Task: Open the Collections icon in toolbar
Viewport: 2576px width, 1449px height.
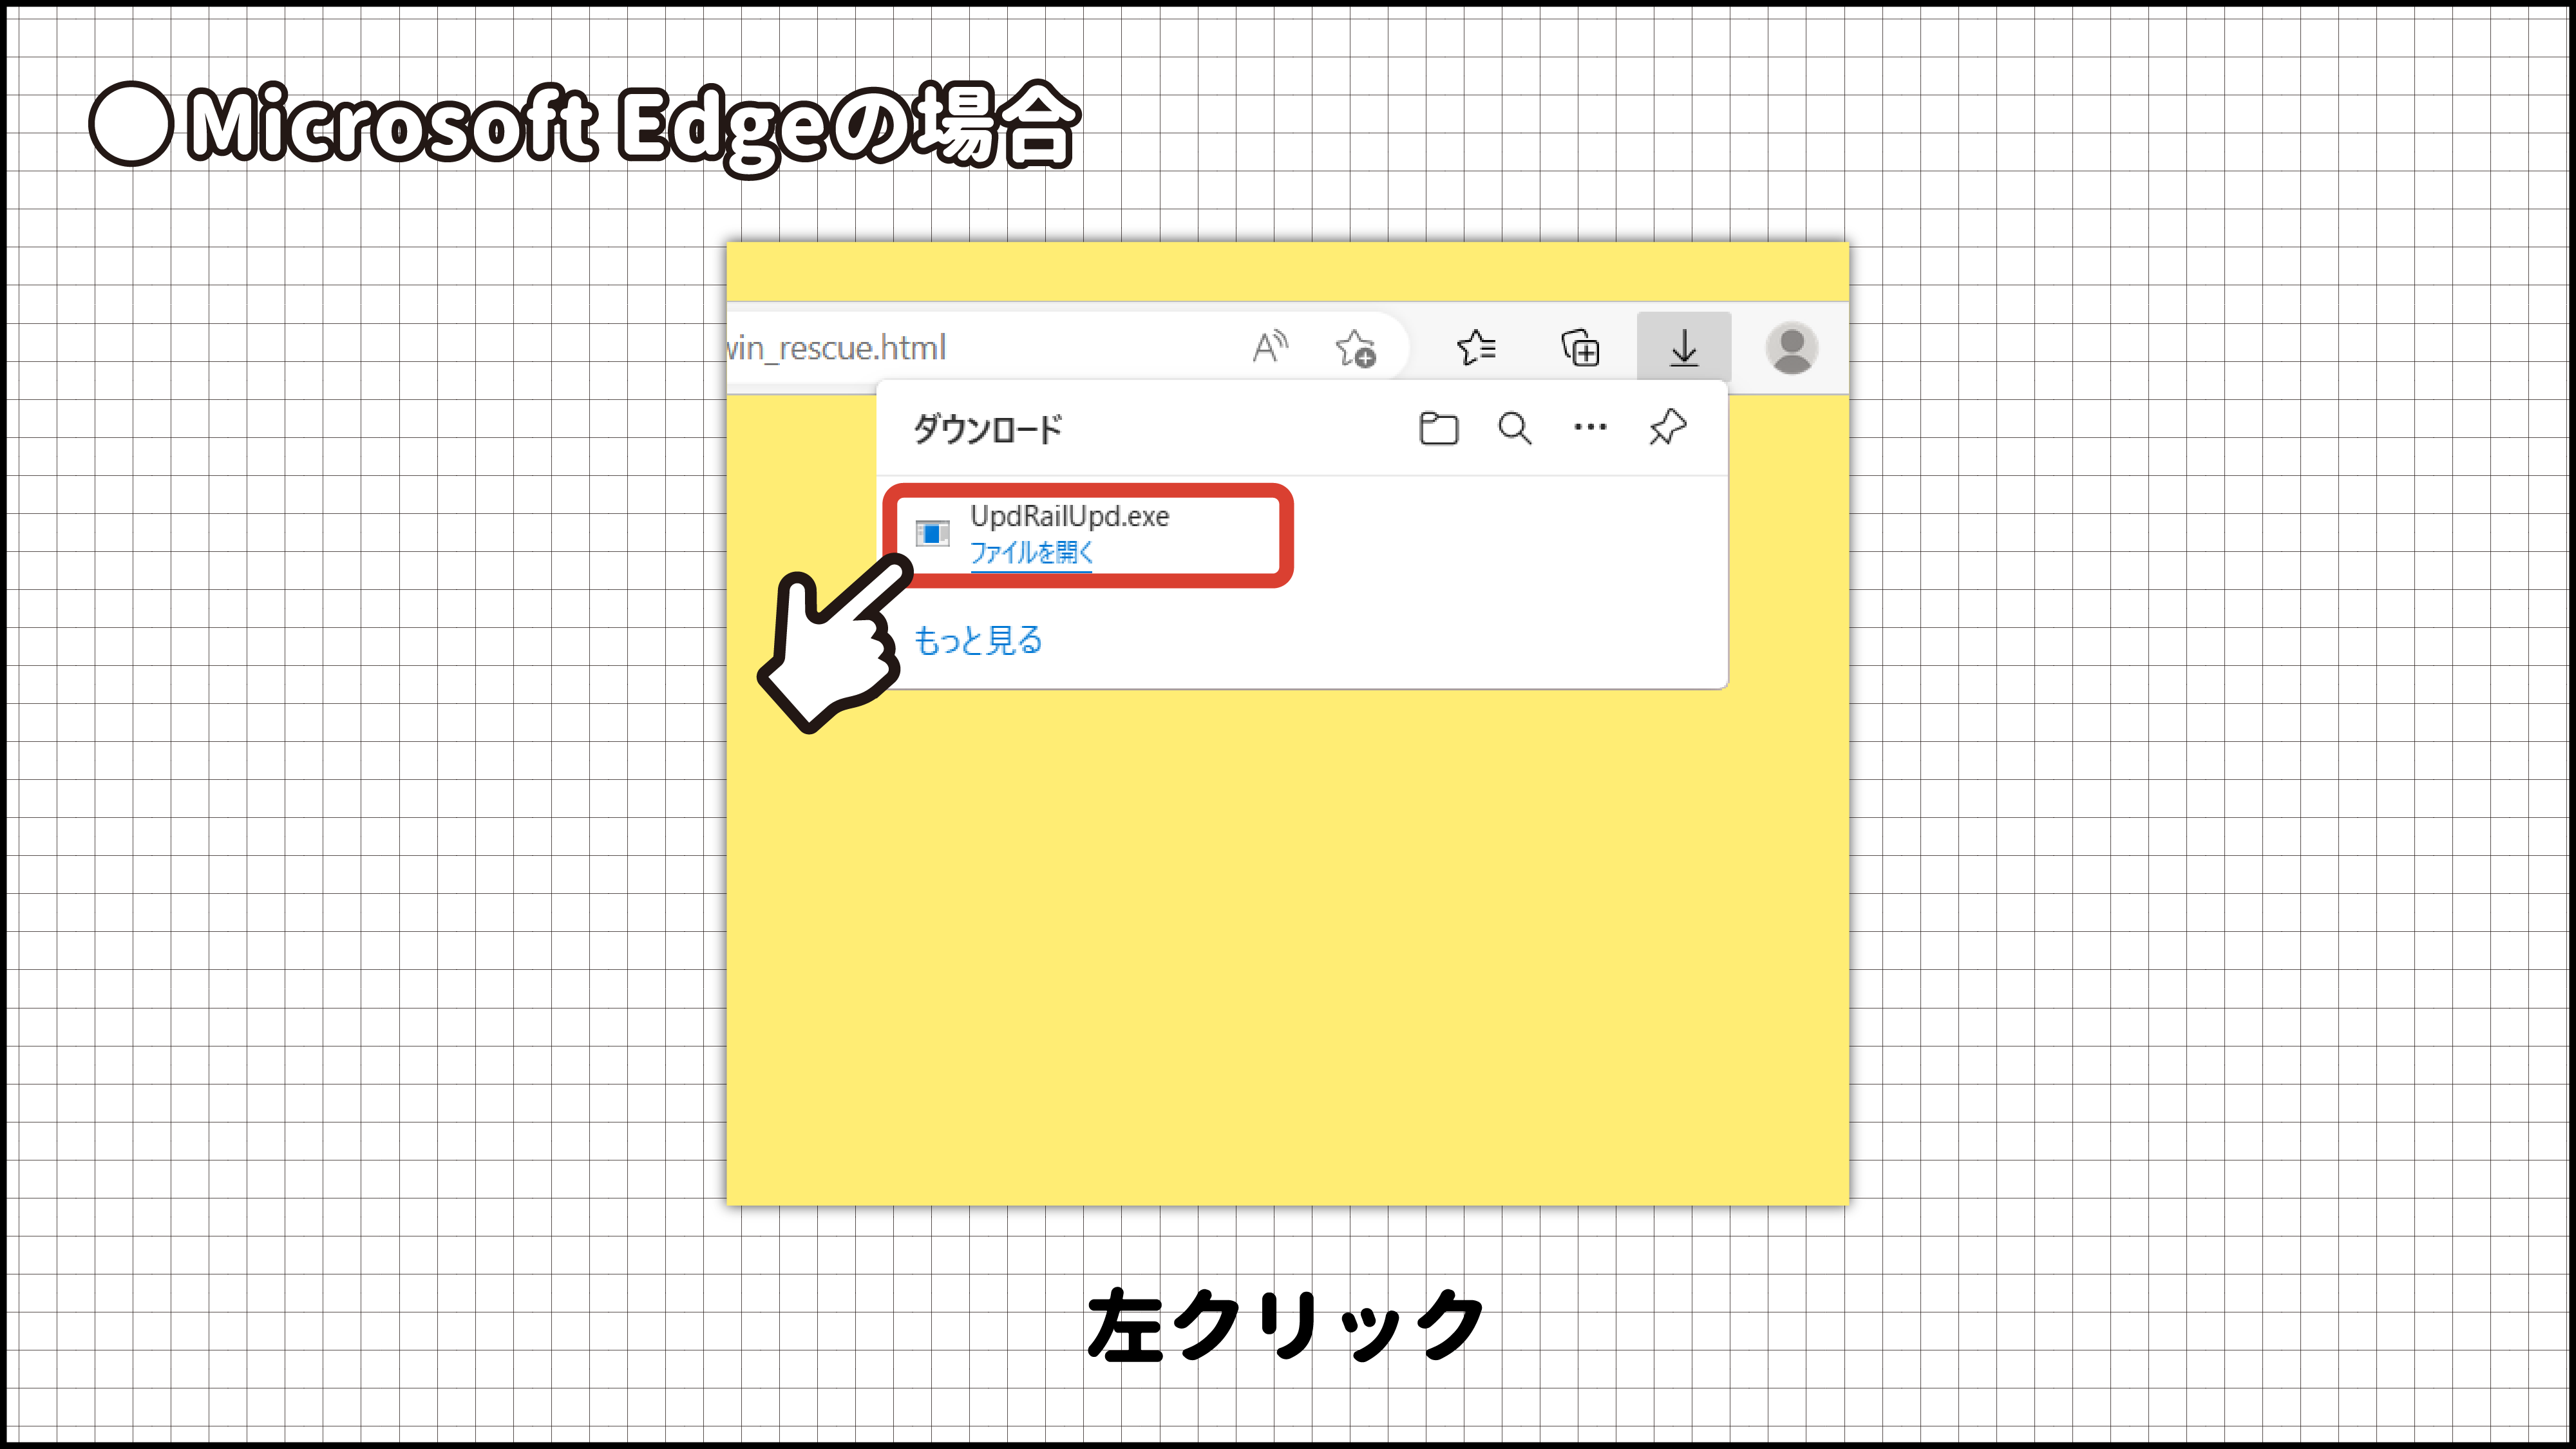Action: (1580, 348)
